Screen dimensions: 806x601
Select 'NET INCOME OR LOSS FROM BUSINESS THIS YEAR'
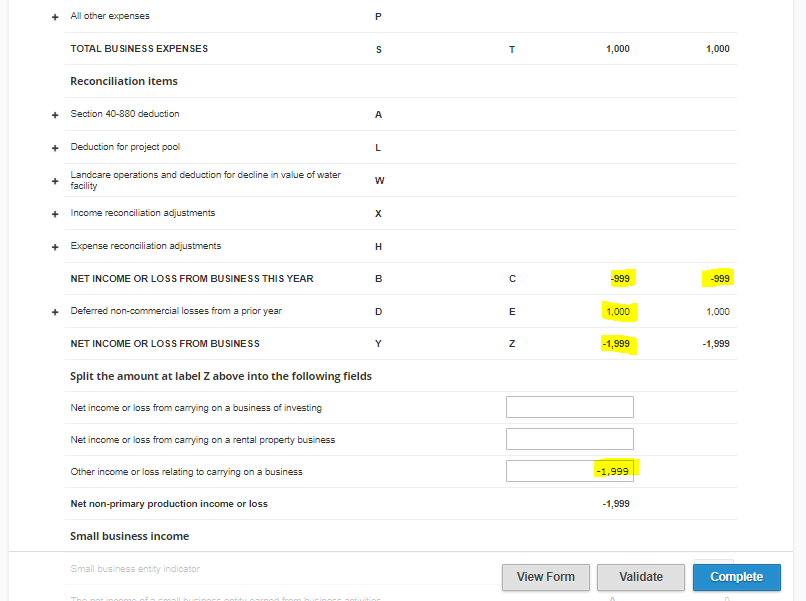coord(192,279)
